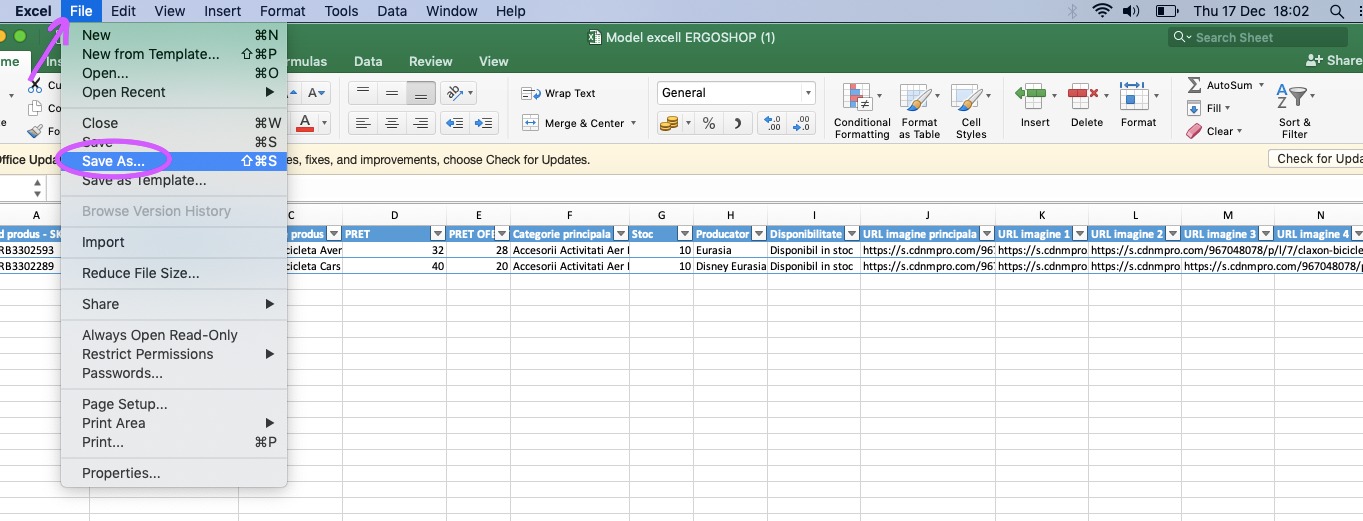Switch to the Review ribbon tab
The height and width of the screenshot is (521, 1363).
click(x=430, y=61)
